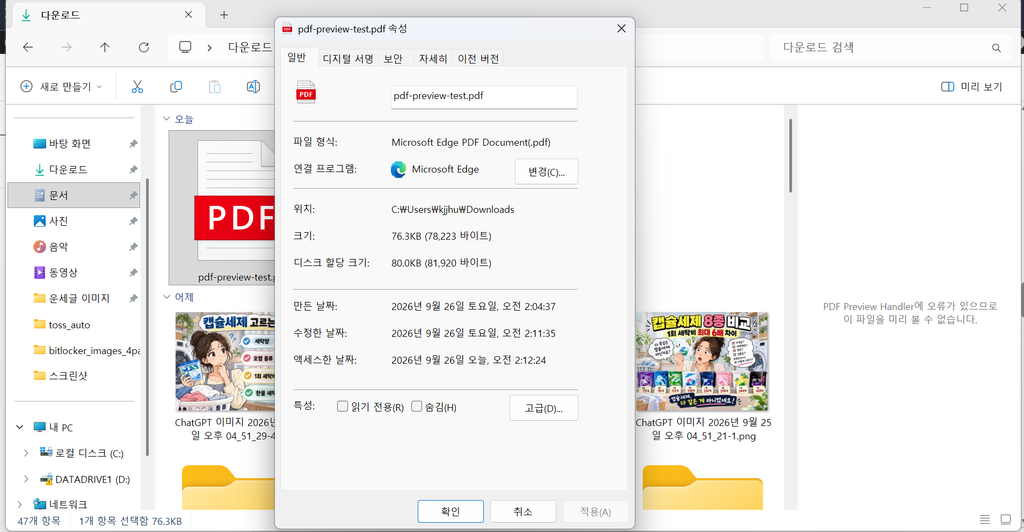Click pin icon next to 다운로드
The image size is (1024, 532).
pos(133,170)
